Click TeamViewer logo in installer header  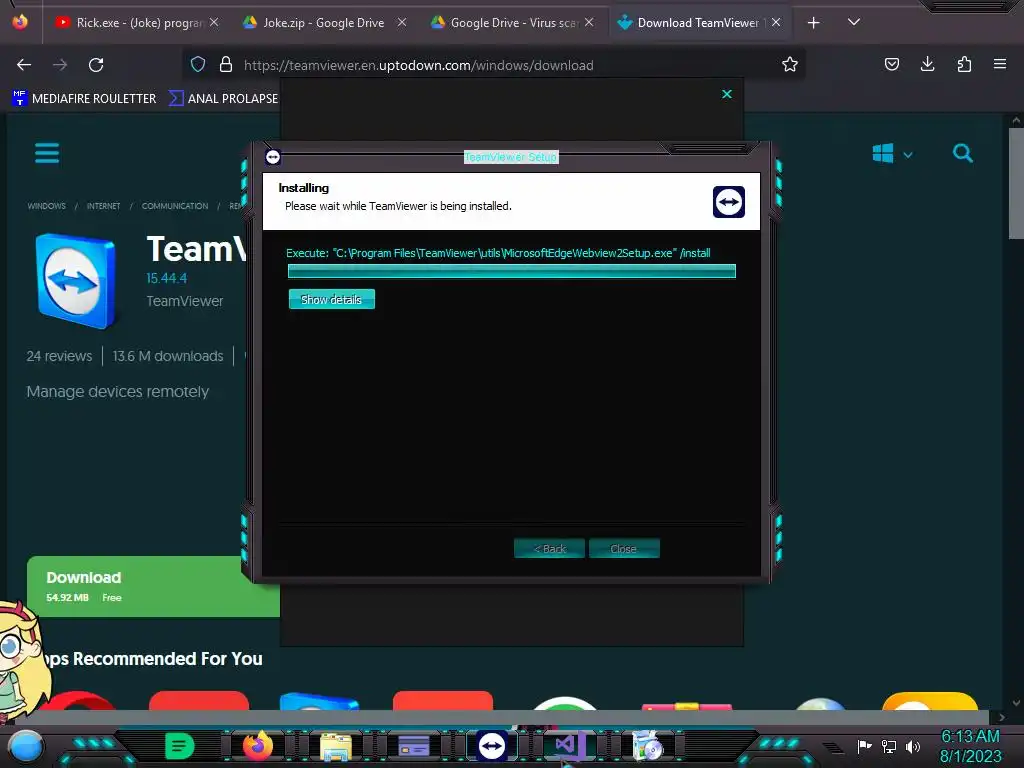(729, 202)
